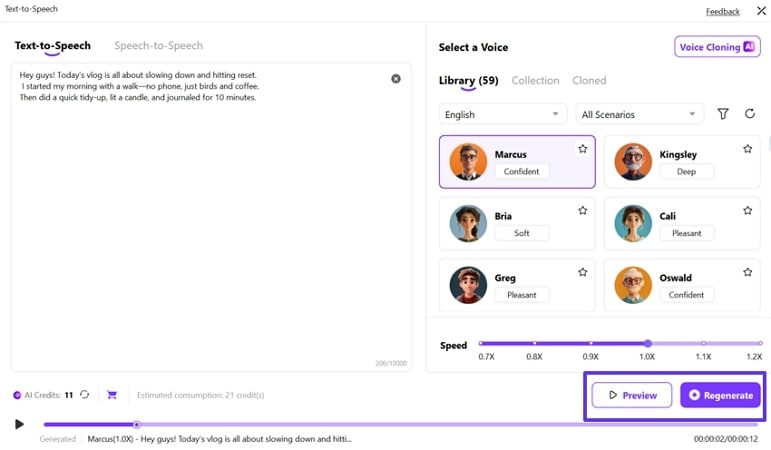Open the Collection voices tab

[535, 80]
